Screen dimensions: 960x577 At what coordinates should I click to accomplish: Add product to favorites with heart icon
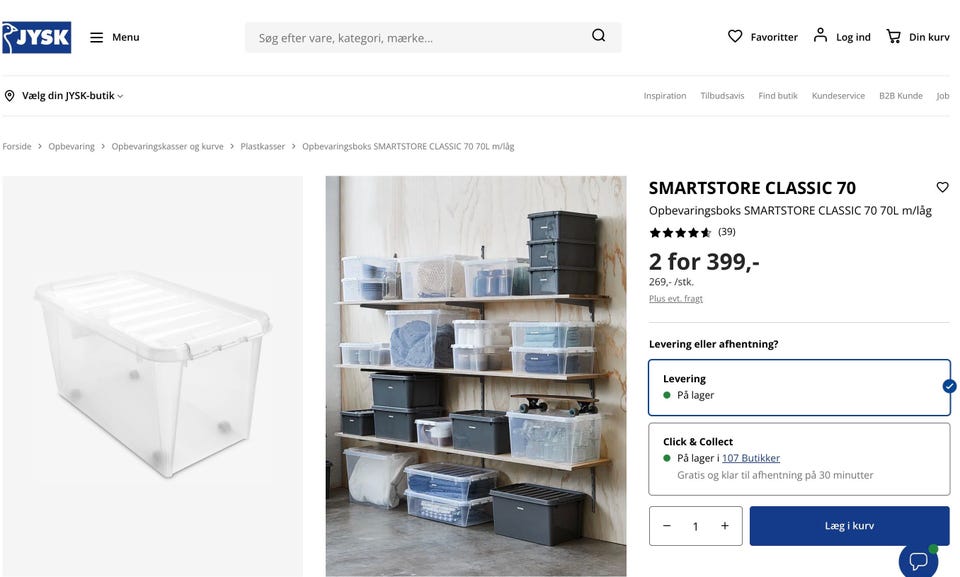(942, 187)
